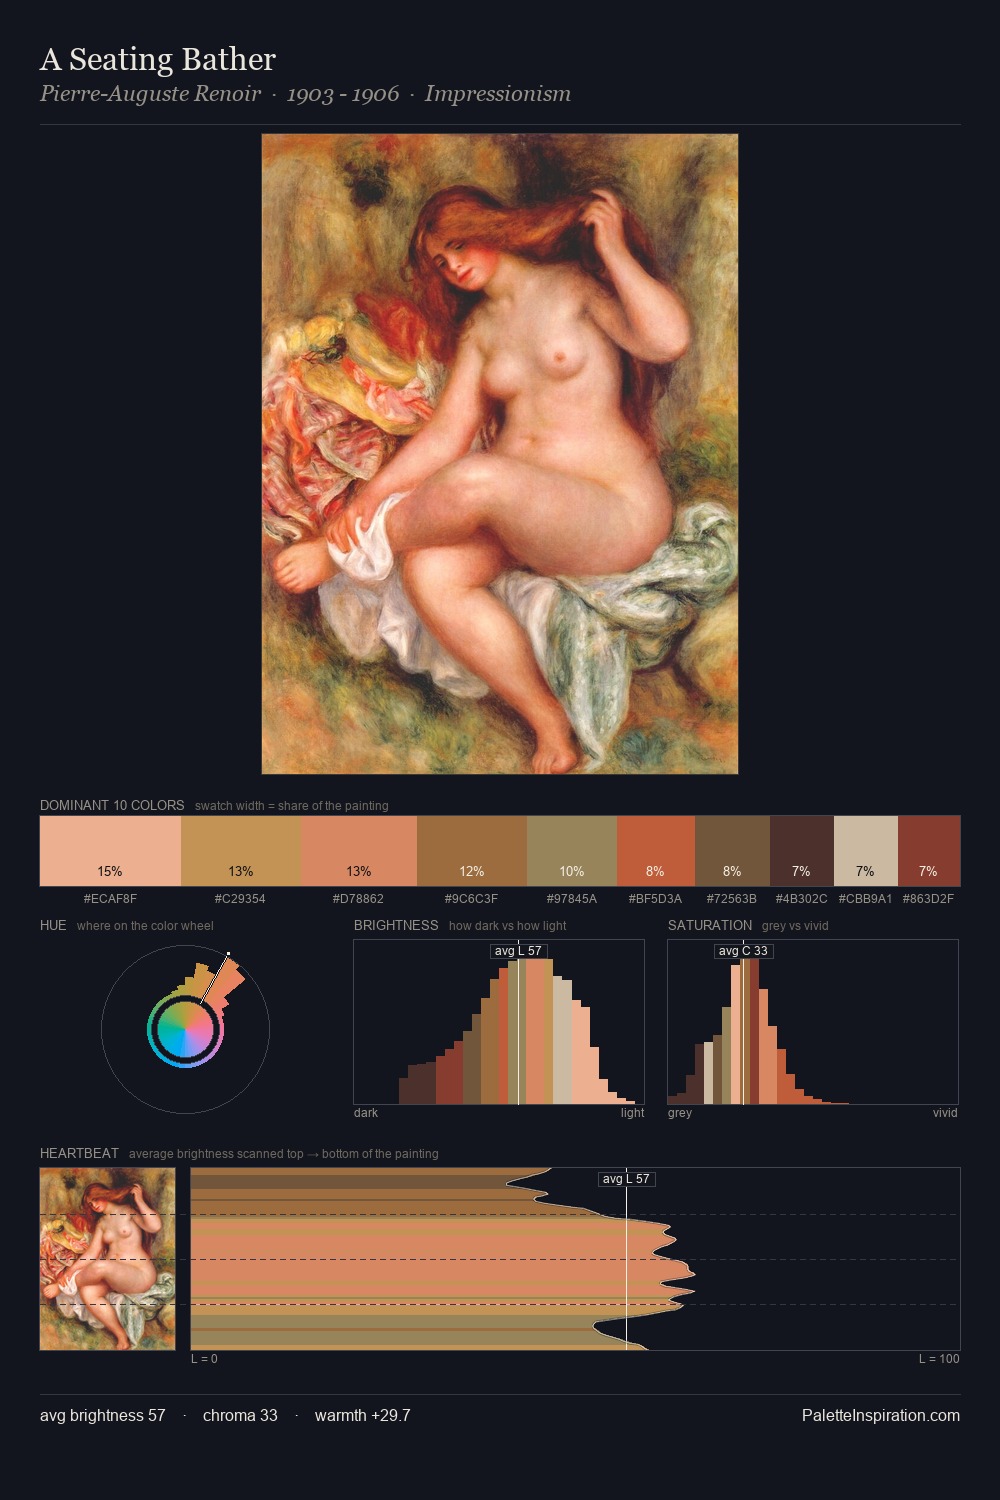
Task: Click the 'DOMINANT 10 COLORS' heading
Action: click(x=112, y=805)
